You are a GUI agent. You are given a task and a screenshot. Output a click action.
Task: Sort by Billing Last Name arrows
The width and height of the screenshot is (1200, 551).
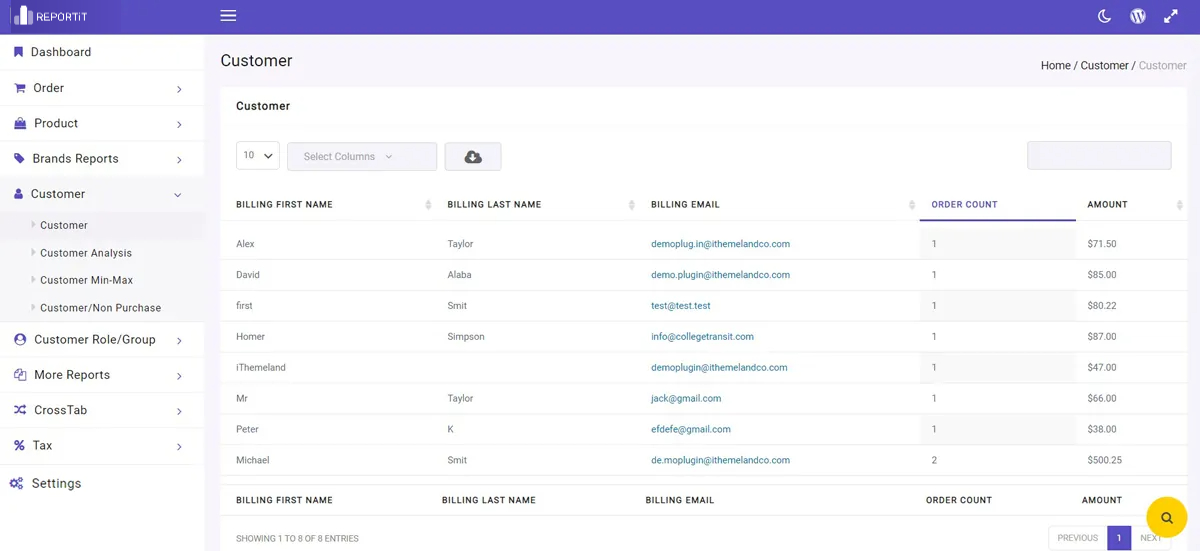pos(631,205)
